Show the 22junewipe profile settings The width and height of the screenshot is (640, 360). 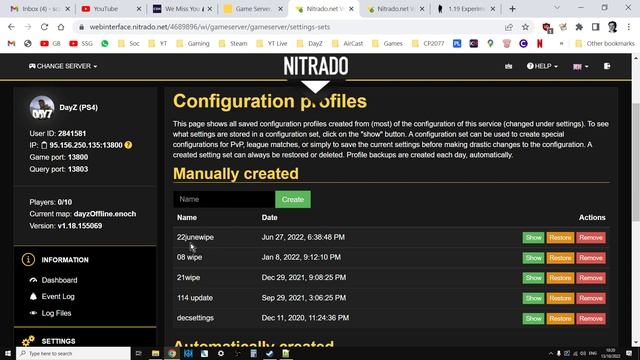[533, 238]
